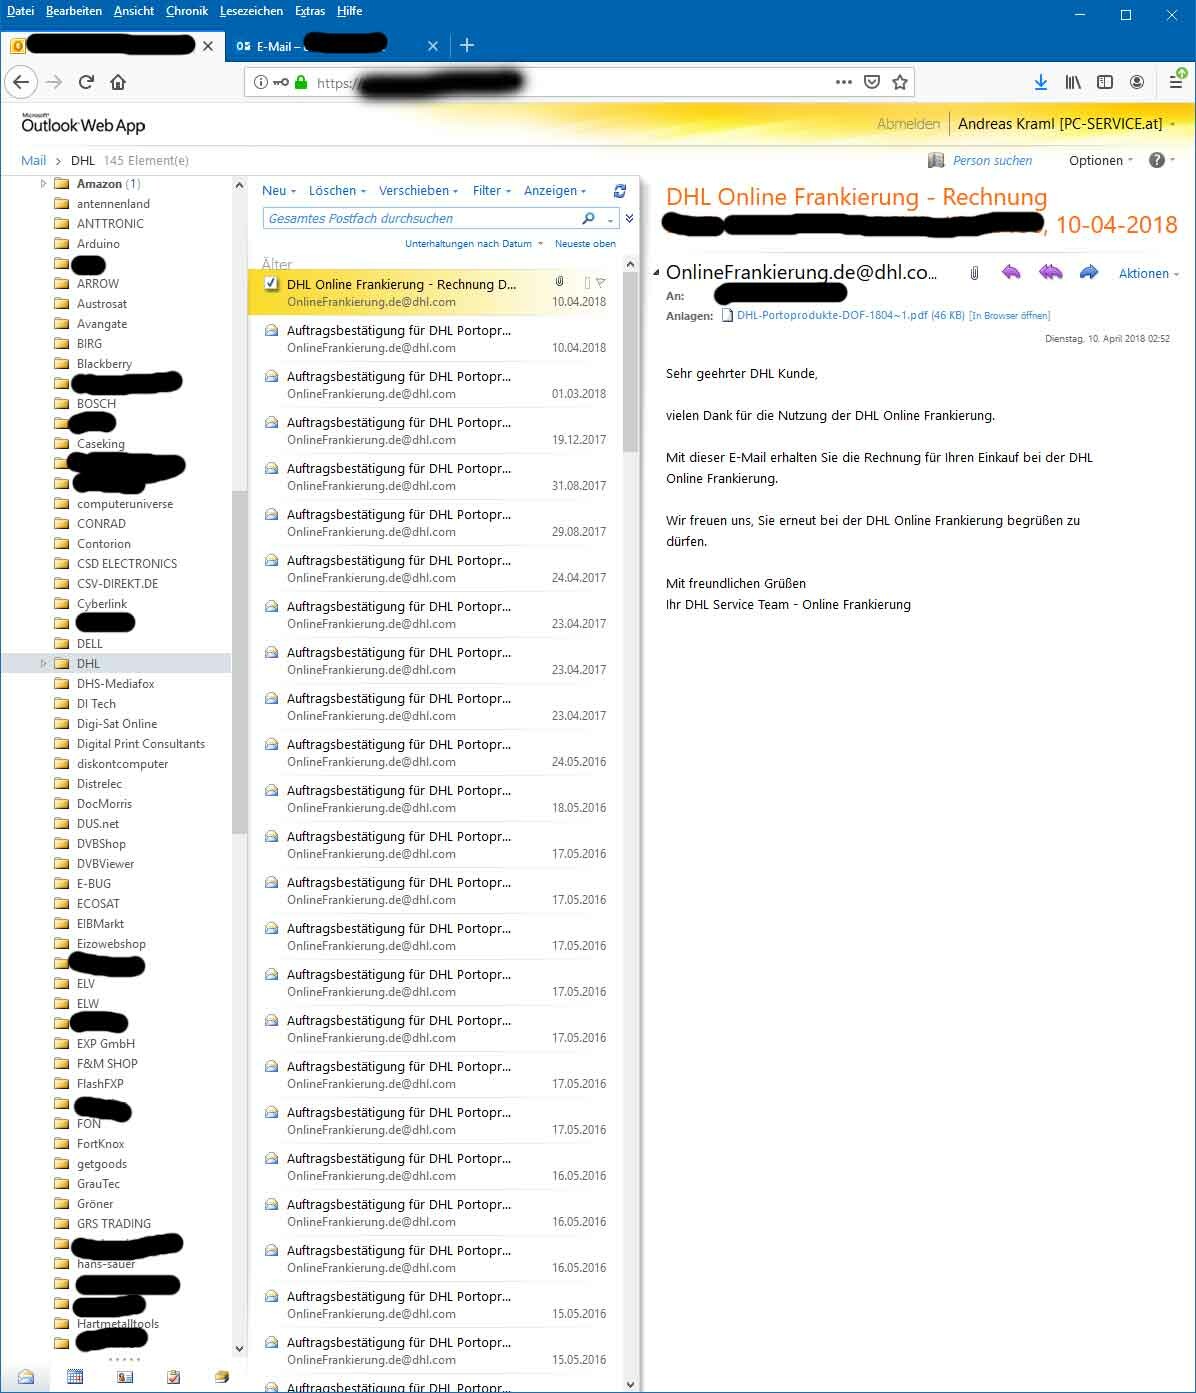The height and width of the screenshot is (1393, 1196).
Task: Open a new browser tab
Action: pyautogui.click(x=467, y=45)
